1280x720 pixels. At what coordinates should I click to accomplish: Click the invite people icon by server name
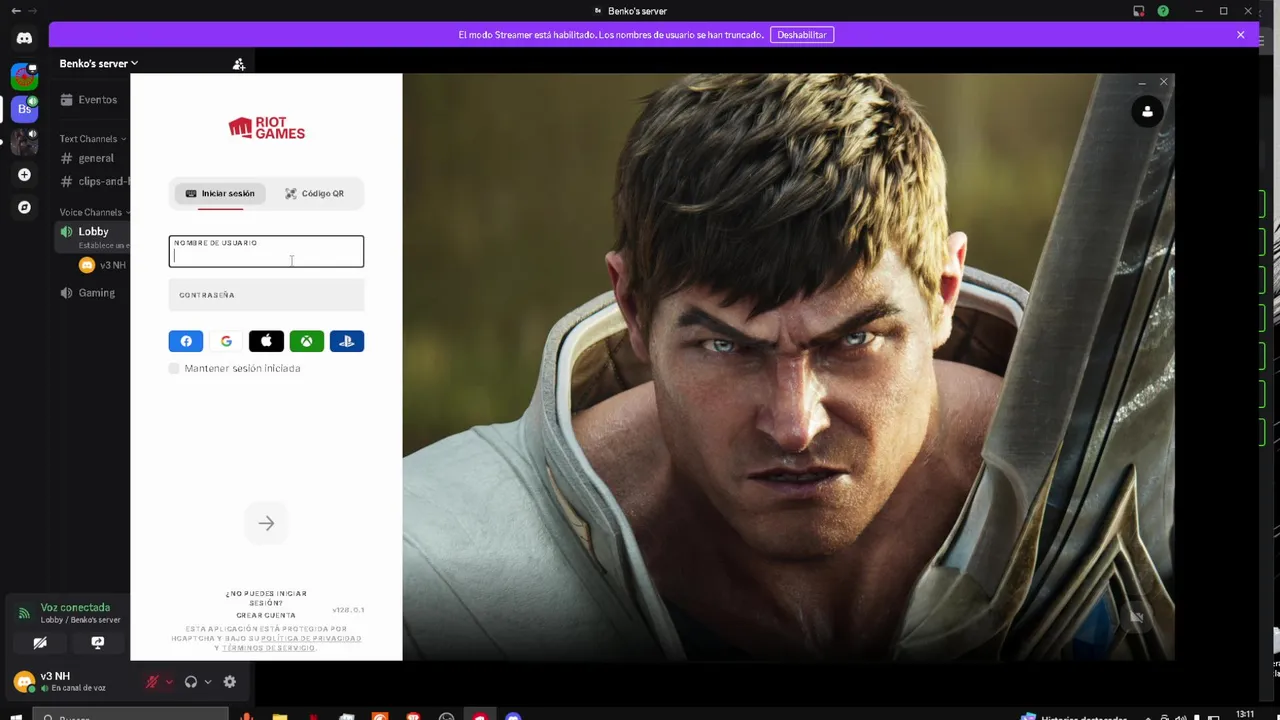(238, 64)
